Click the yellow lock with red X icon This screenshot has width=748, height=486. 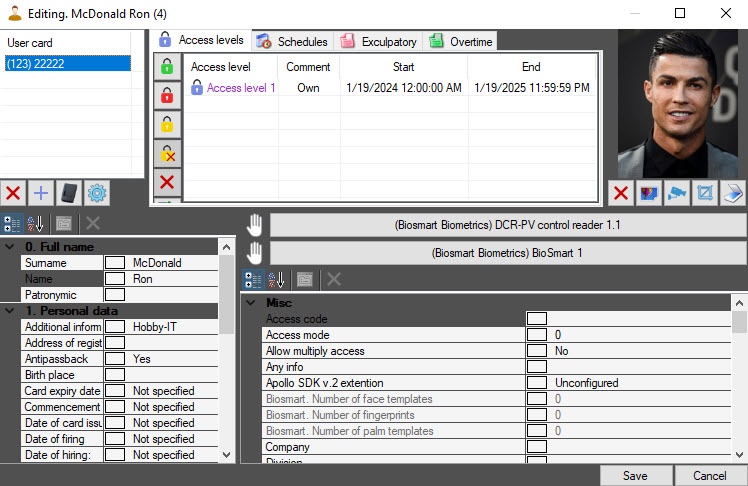[x=167, y=154]
